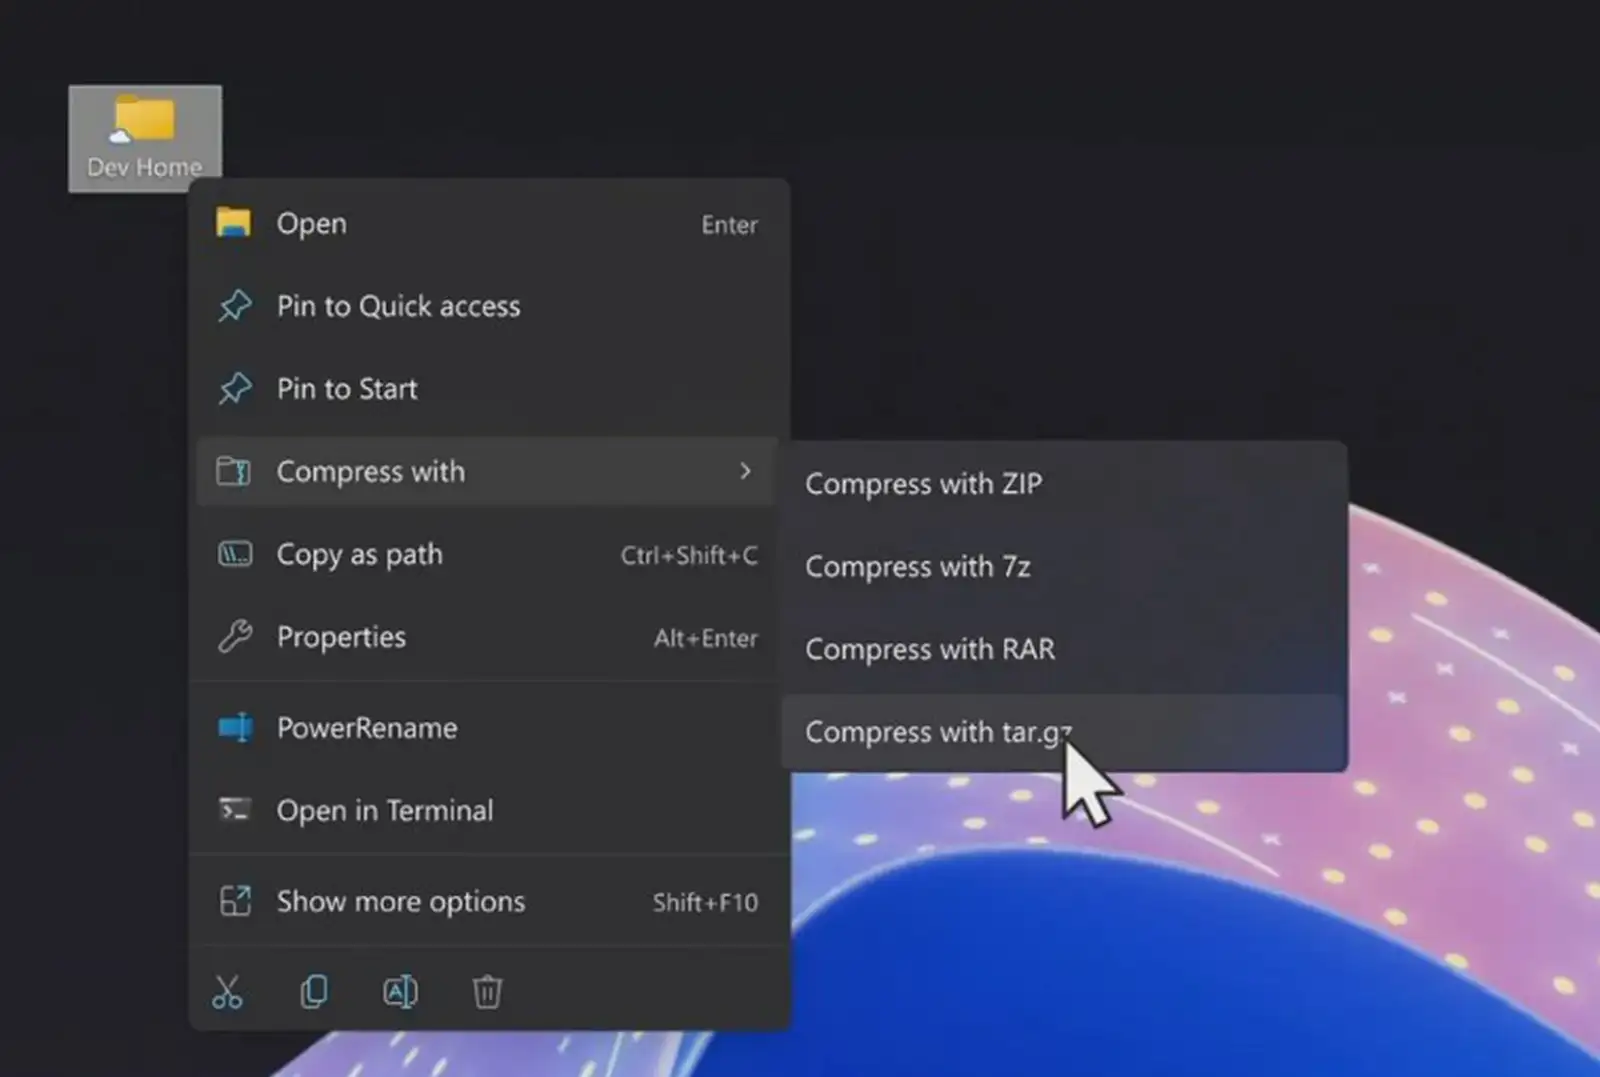The width and height of the screenshot is (1600, 1077).
Task: Expand the Compress with submenu arrow
Action: (744, 471)
